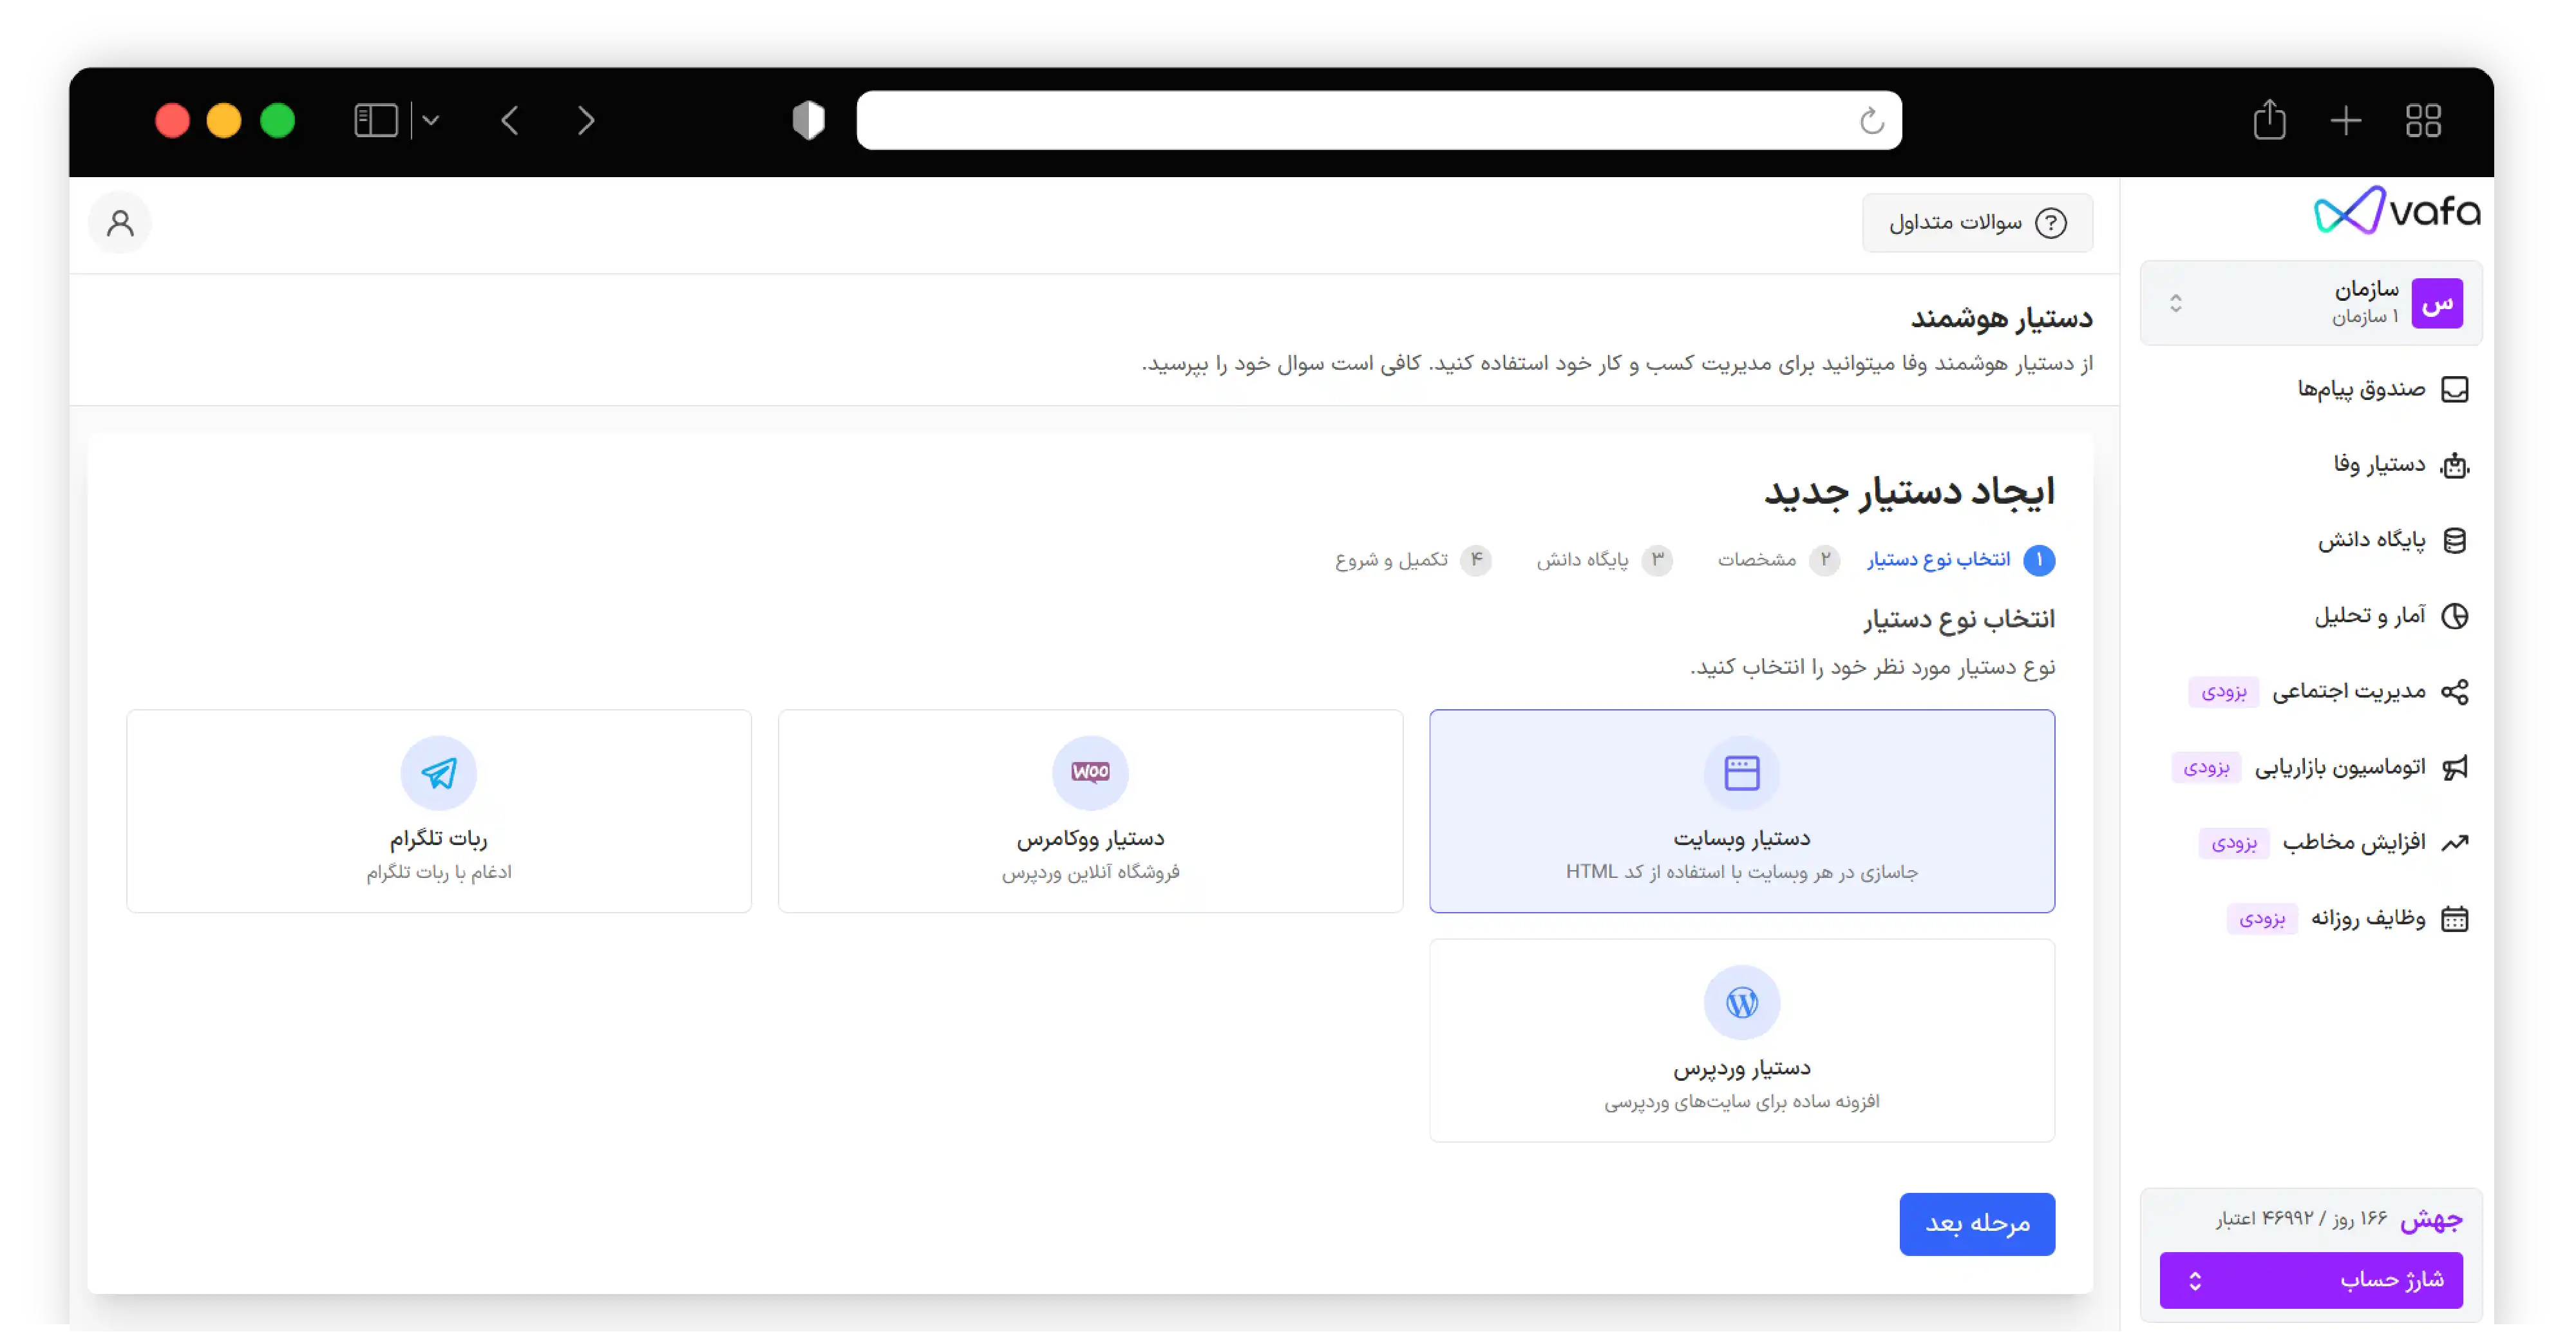
Task: Click the browser address bar
Action: (1379, 121)
